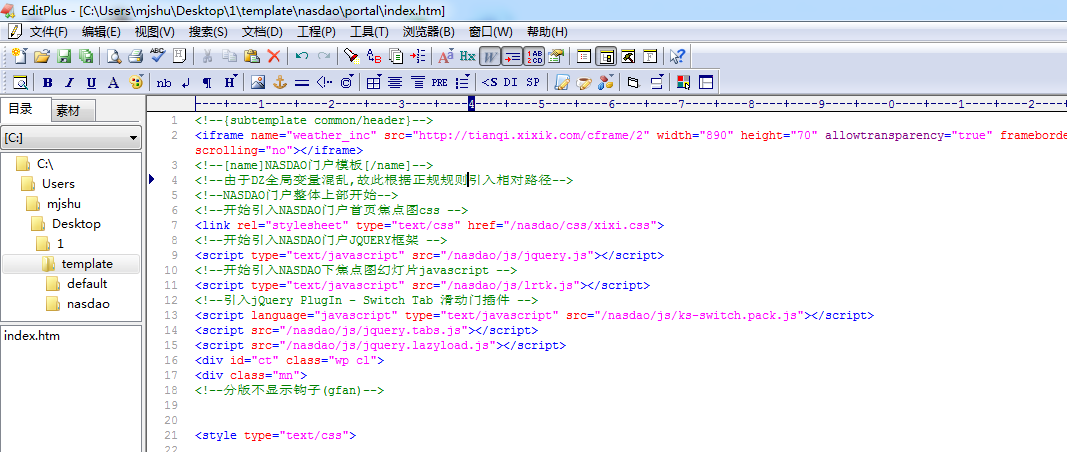Open Print Preview from the toolbar

tap(114, 56)
